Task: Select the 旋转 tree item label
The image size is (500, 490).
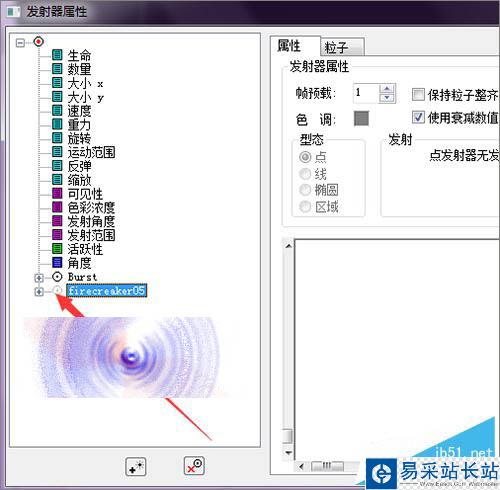Action: [x=79, y=138]
